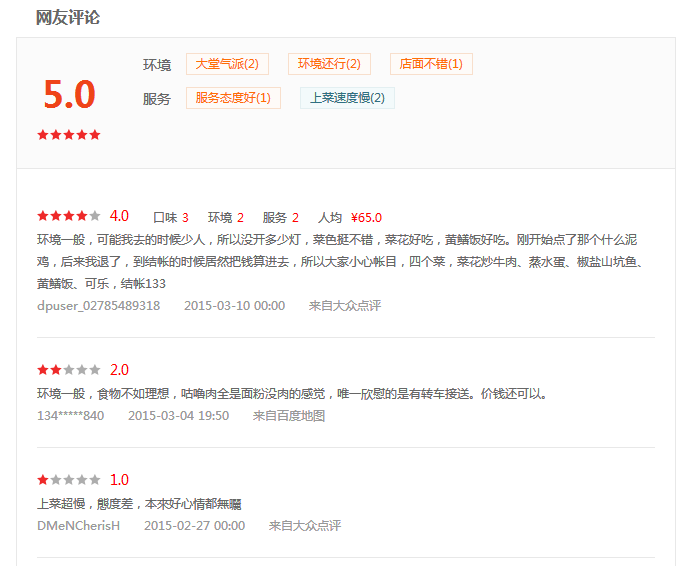Click username 134*****840

tap(71, 416)
